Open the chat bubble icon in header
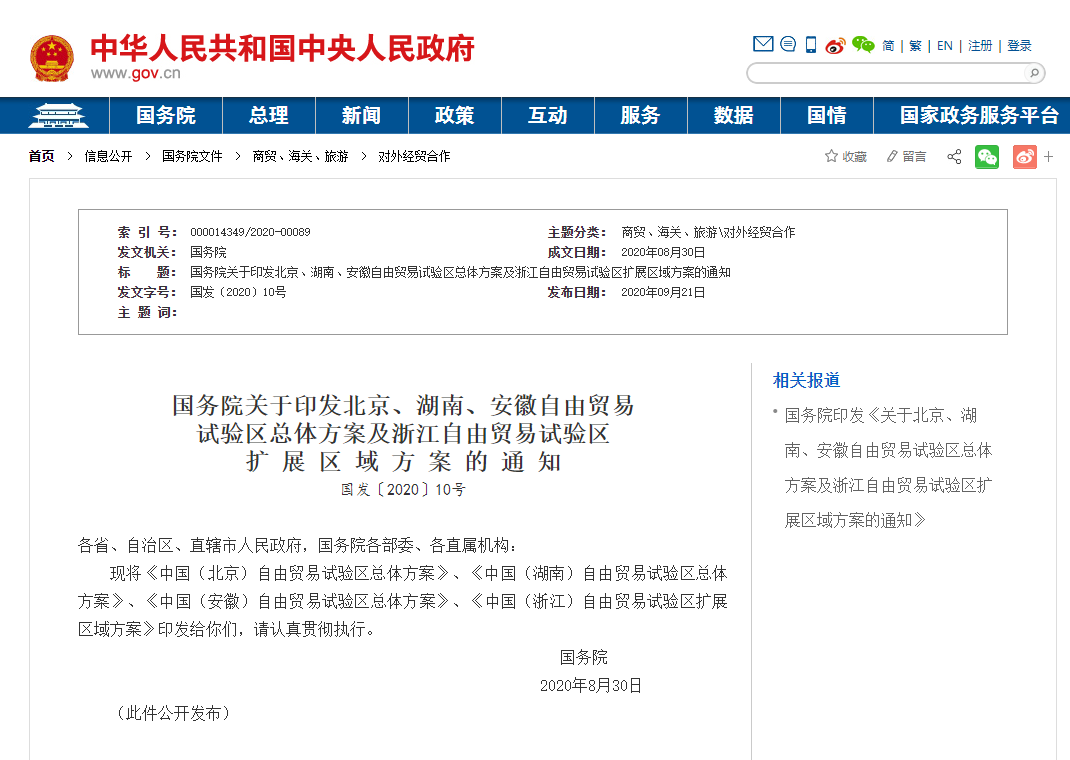This screenshot has height=760, width=1070. (788, 44)
